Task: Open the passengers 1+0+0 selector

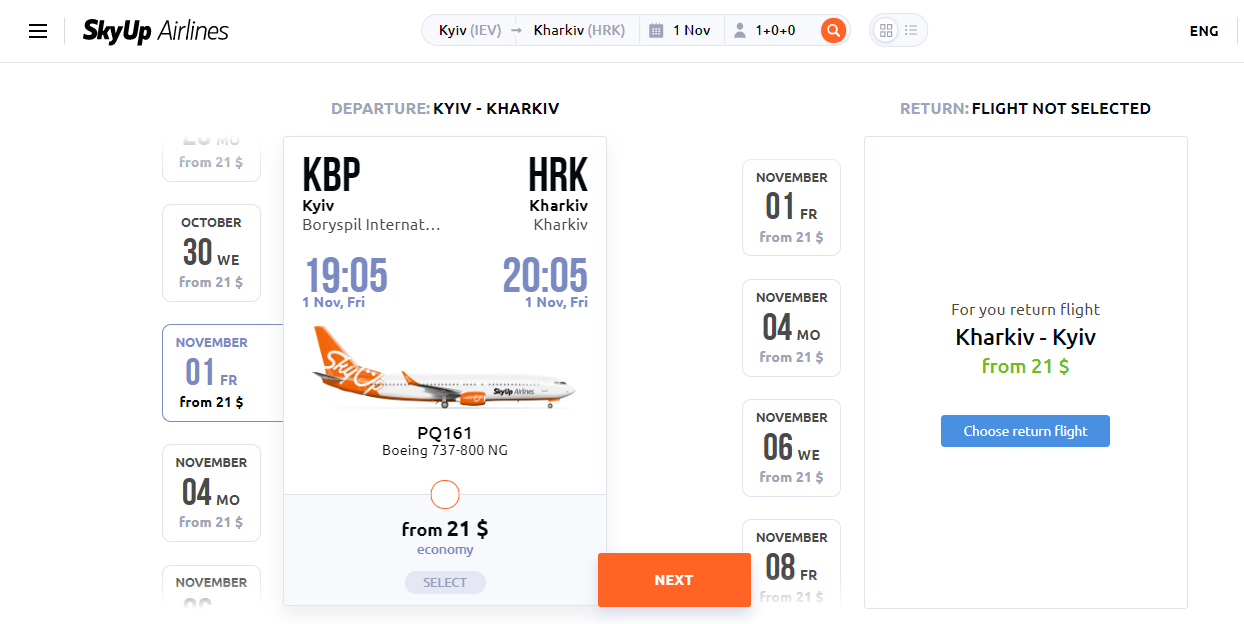Action: click(775, 30)
